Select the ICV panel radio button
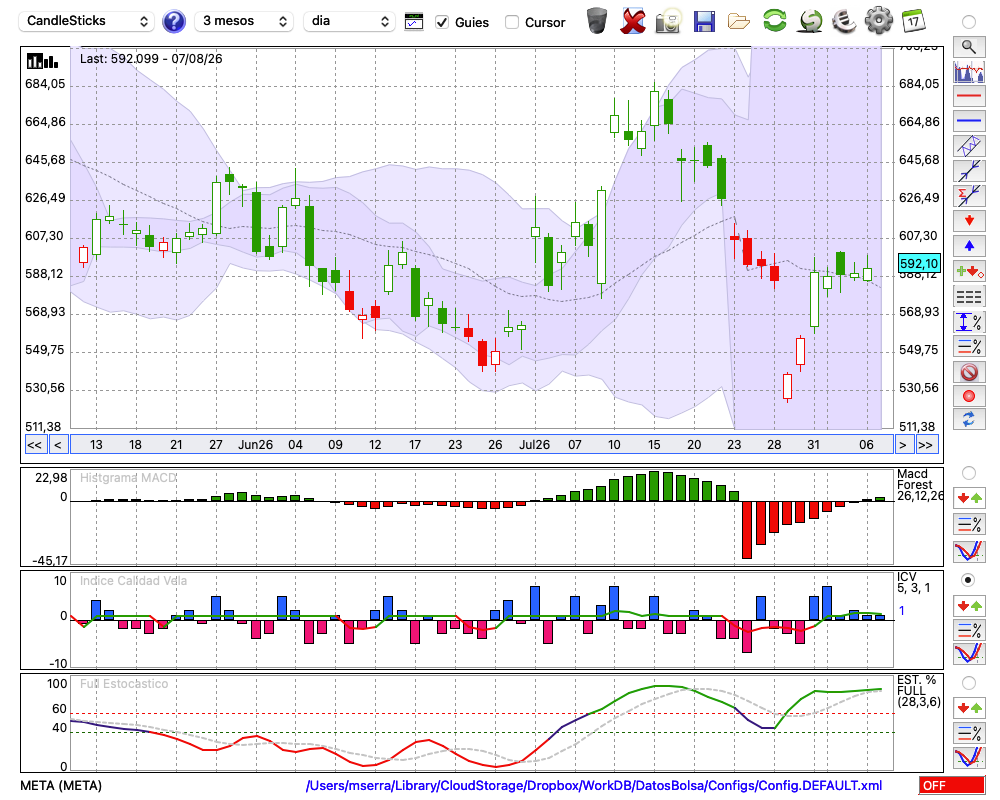This screenshot has width=1000, height=800. (x=968, y=580)
